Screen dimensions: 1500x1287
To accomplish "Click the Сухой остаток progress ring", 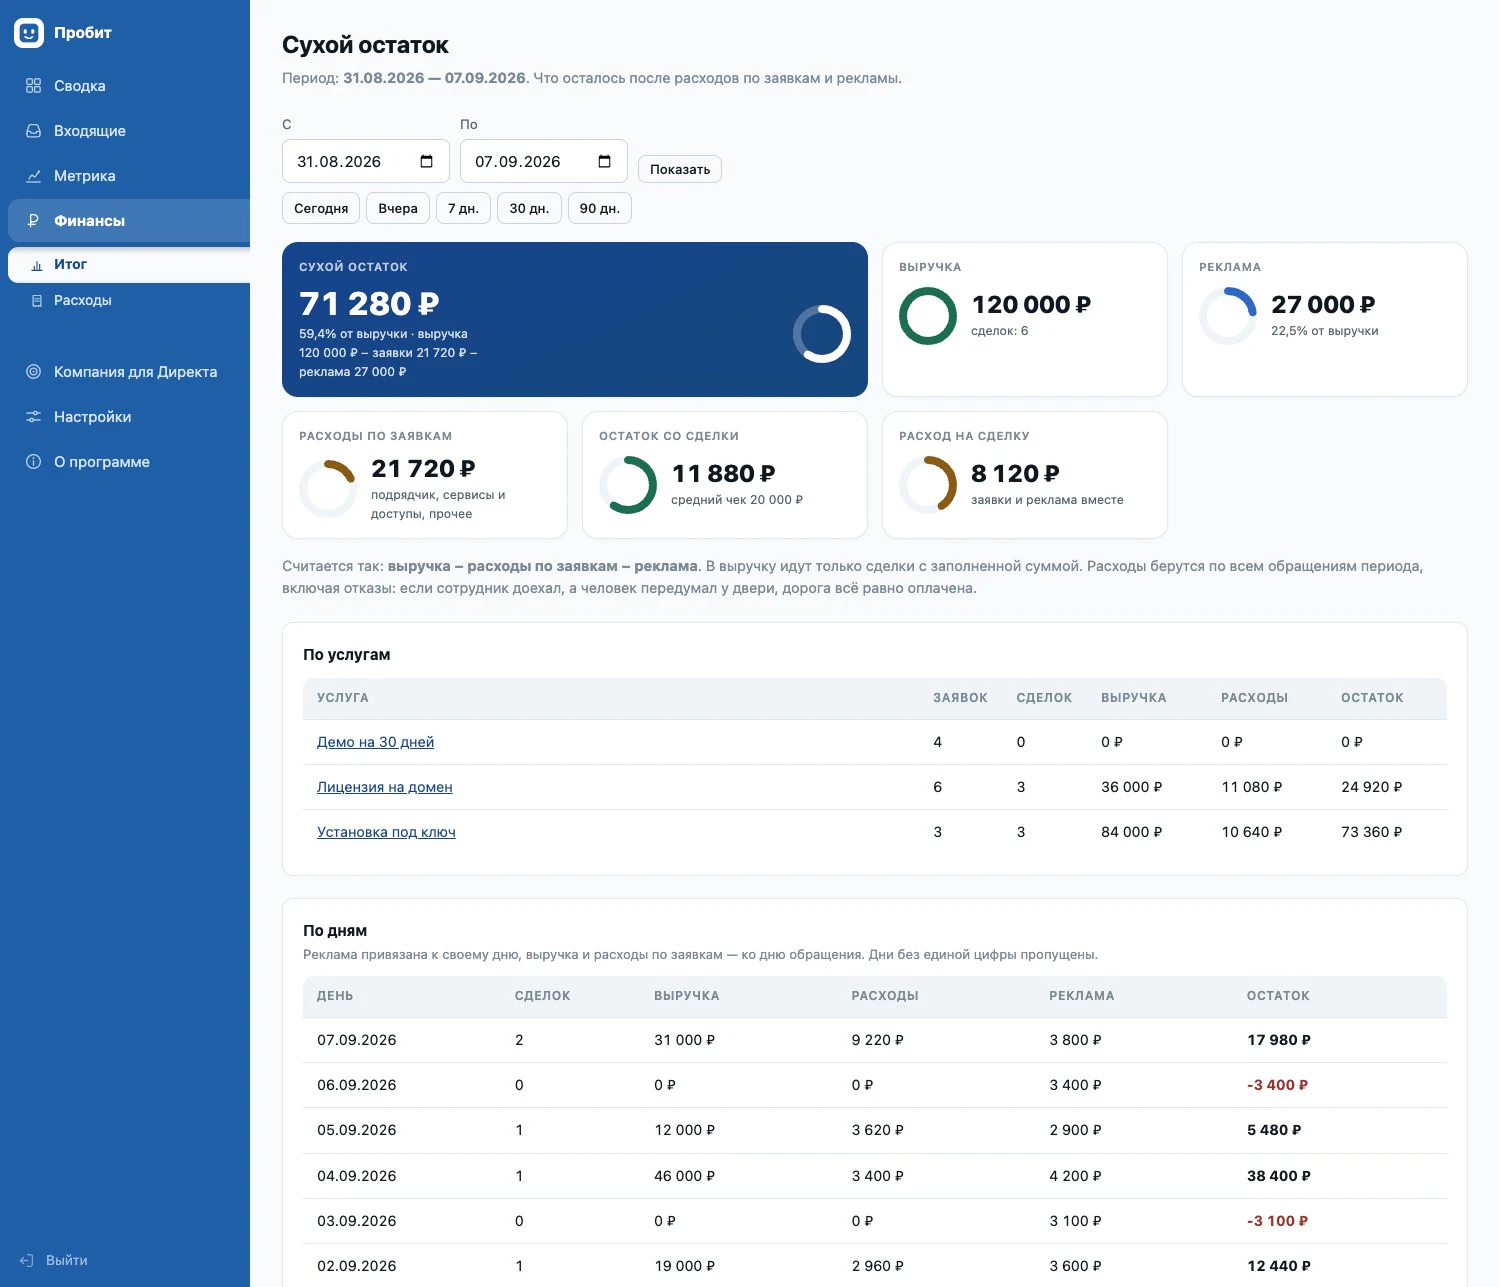I will [822, 334].
